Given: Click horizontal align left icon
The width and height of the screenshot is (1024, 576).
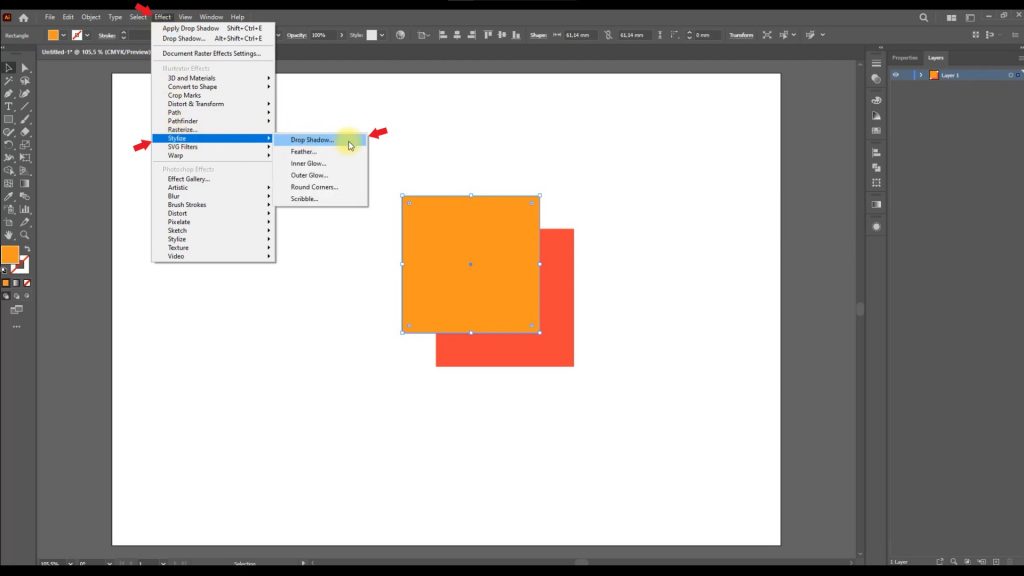Looking at the screenshot, I should click(443, 35).
